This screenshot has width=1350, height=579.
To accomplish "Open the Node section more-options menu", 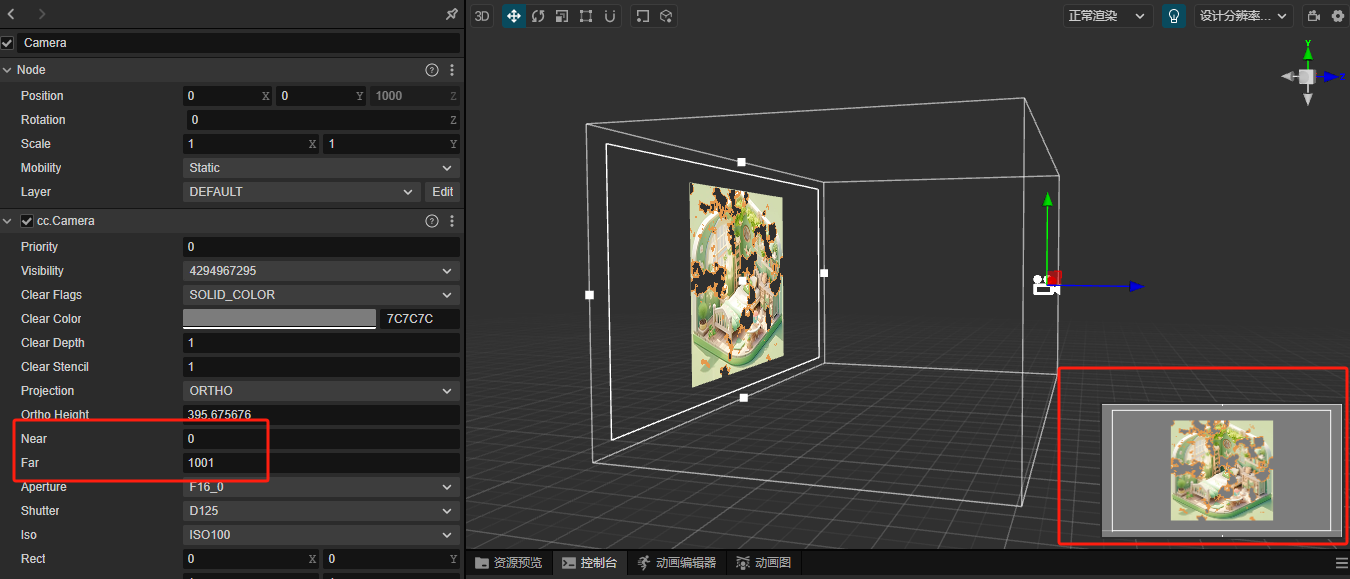I will pos(452,70).
